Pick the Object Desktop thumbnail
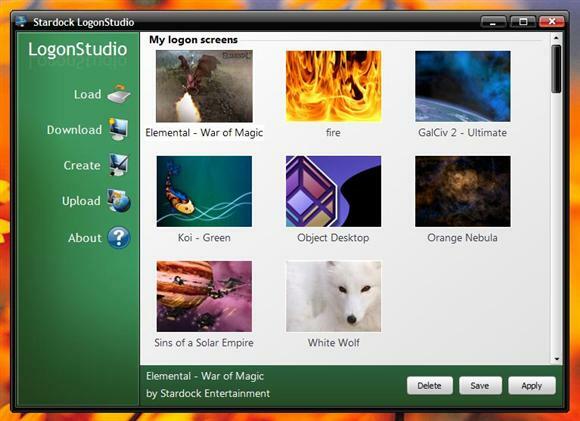Image resolution: width=580 pixels, height=421 pixels. point(333,191)
